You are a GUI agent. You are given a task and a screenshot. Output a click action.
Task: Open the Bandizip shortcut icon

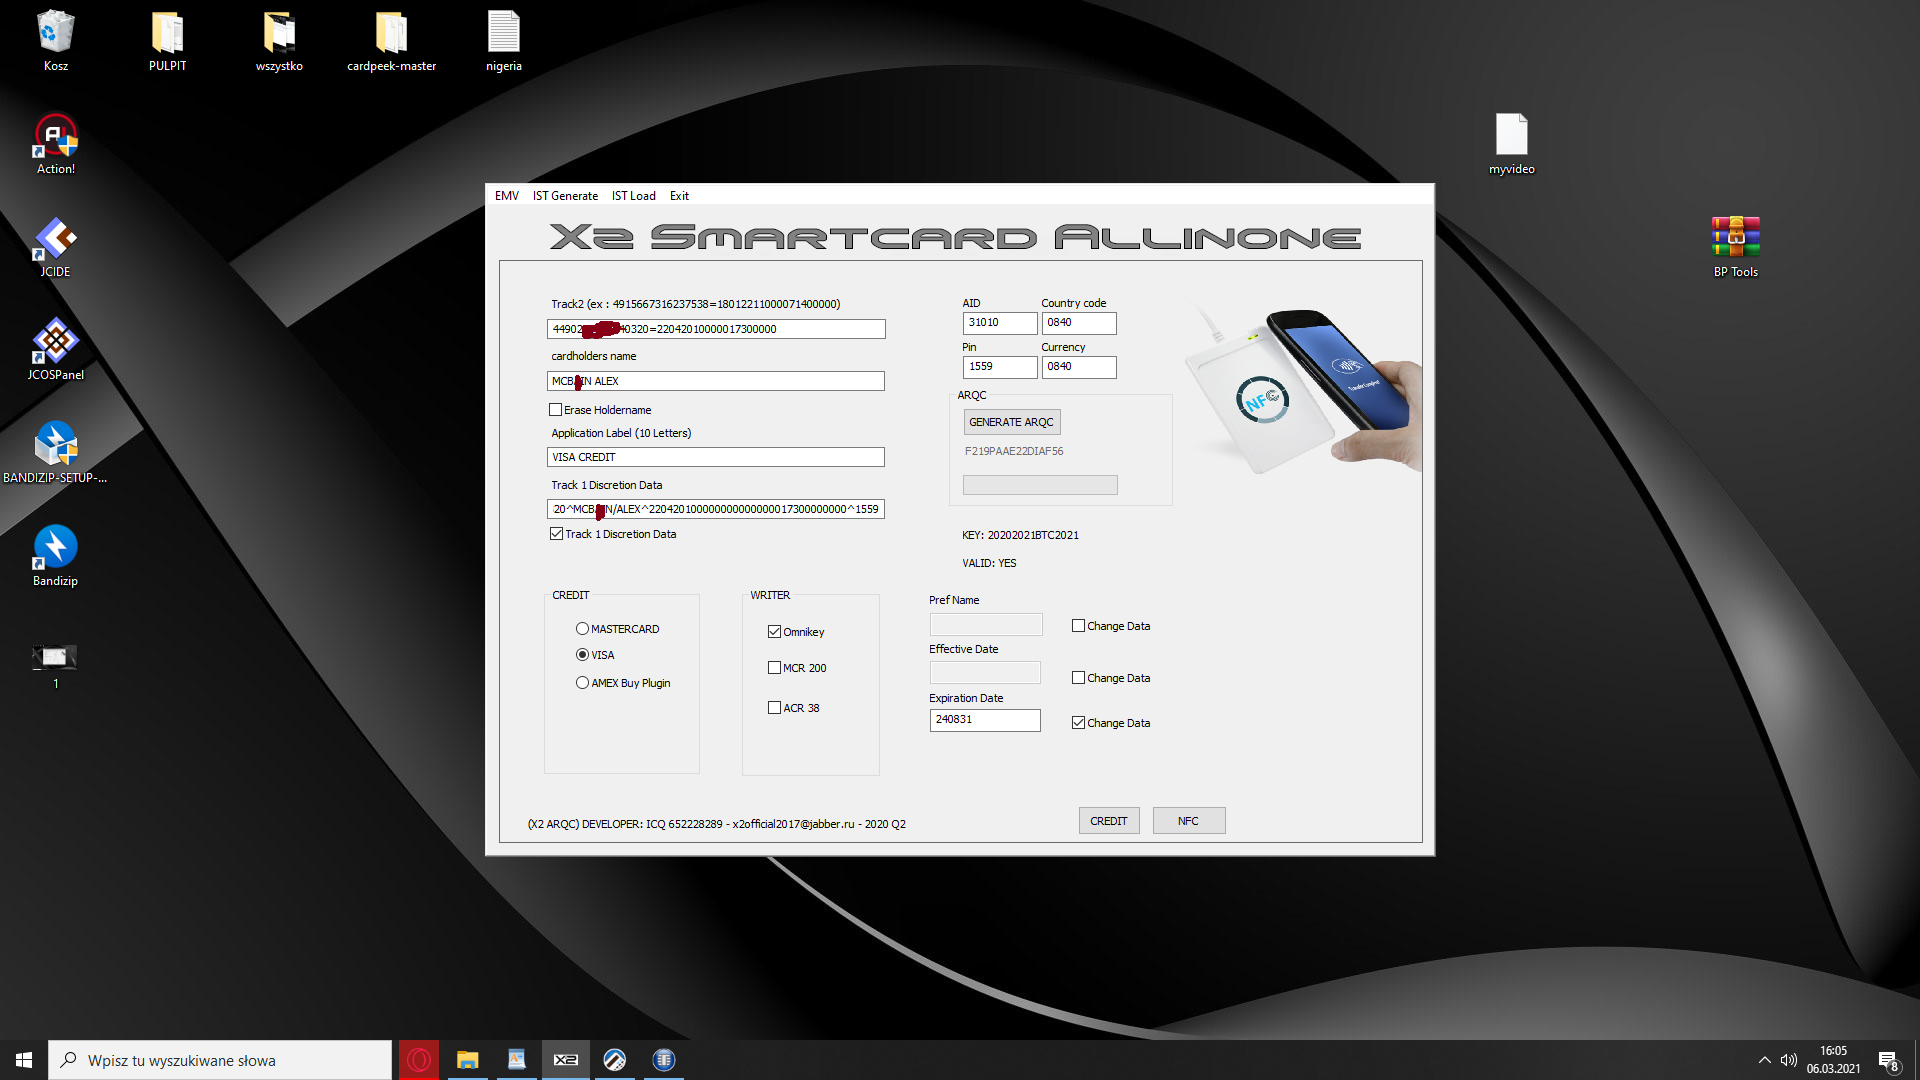(x=55, y=547)
